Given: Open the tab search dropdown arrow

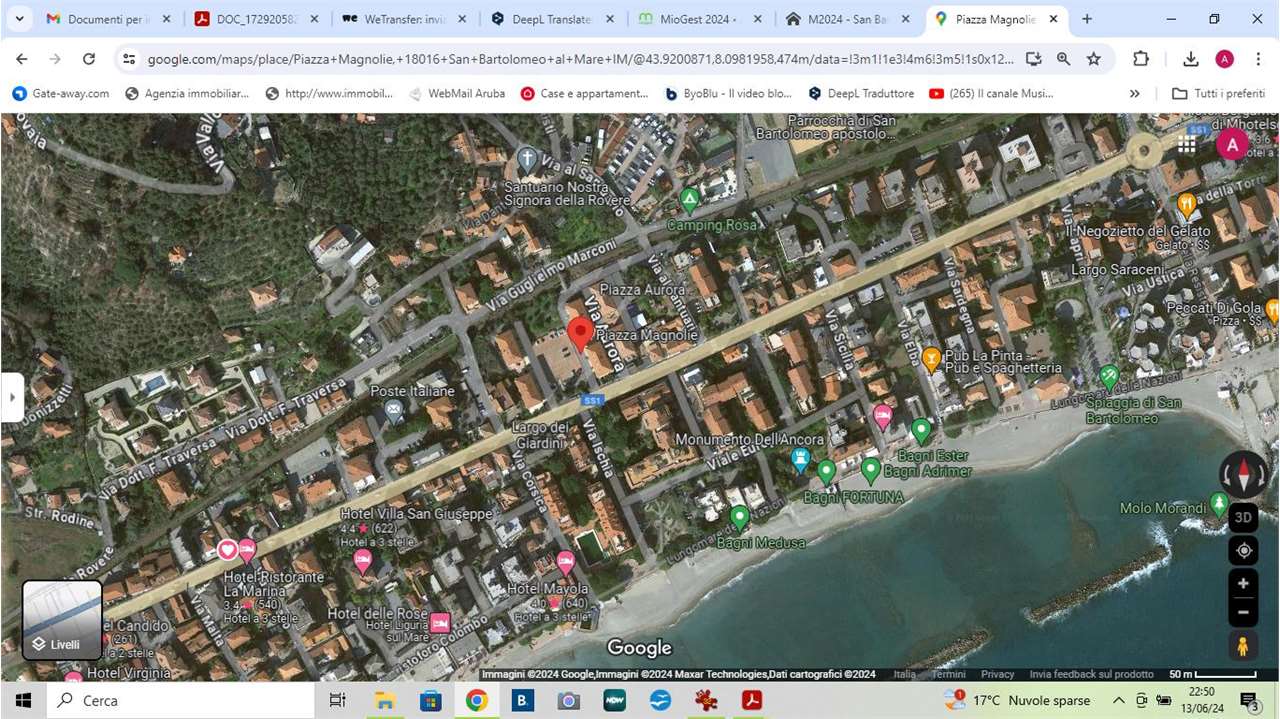Looking at the screenshot, I should click(19, 19).
